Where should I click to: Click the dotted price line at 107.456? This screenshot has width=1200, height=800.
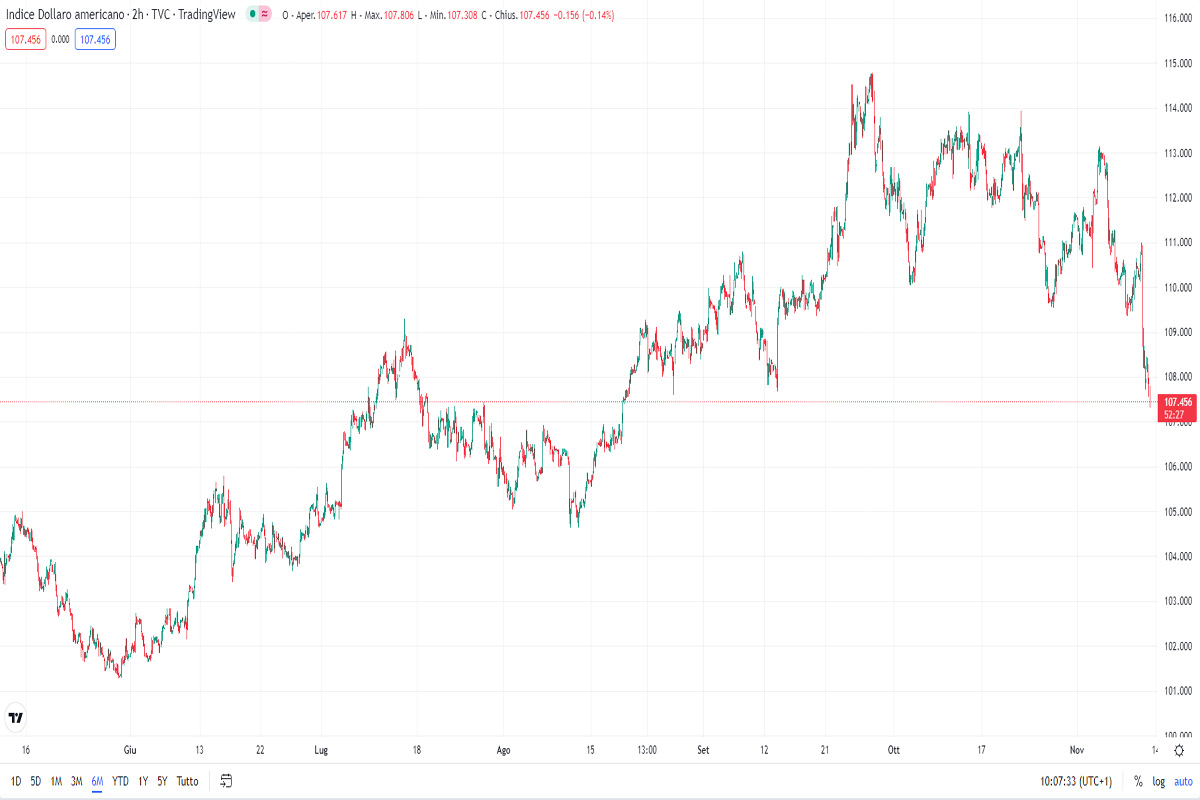point(600,400)
